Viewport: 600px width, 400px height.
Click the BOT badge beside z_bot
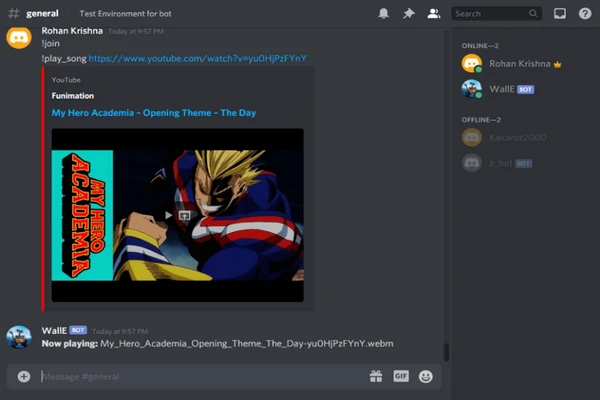[523, 163]
